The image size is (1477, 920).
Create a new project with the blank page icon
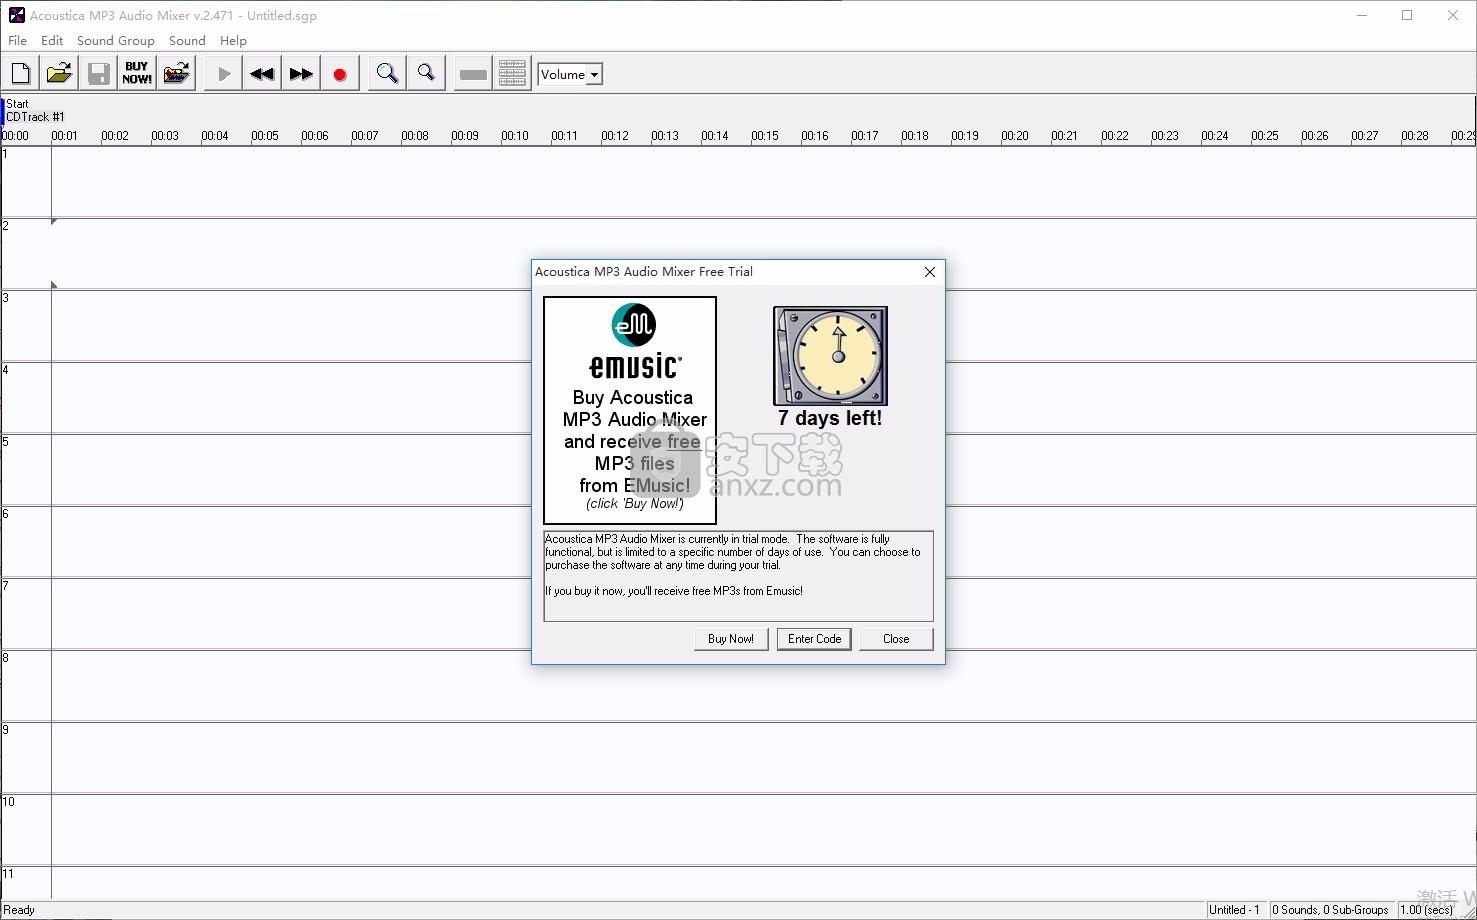pos(20,74)
